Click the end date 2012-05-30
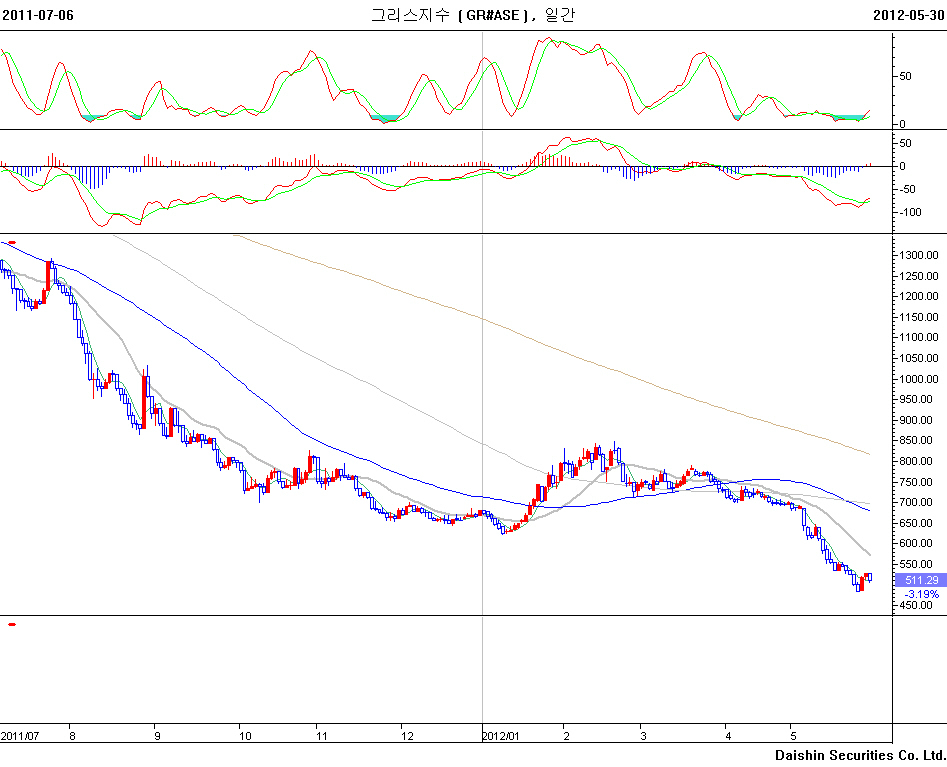Viewport: 947px width, 767px height. [908, 15]
